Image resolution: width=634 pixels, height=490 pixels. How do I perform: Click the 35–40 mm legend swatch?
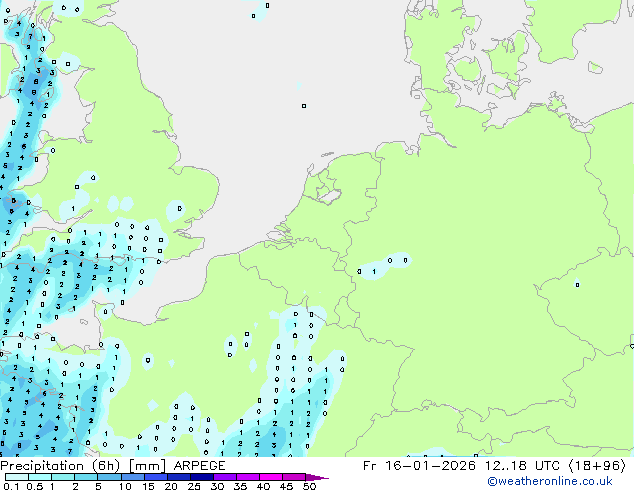[x=247, y=477]
